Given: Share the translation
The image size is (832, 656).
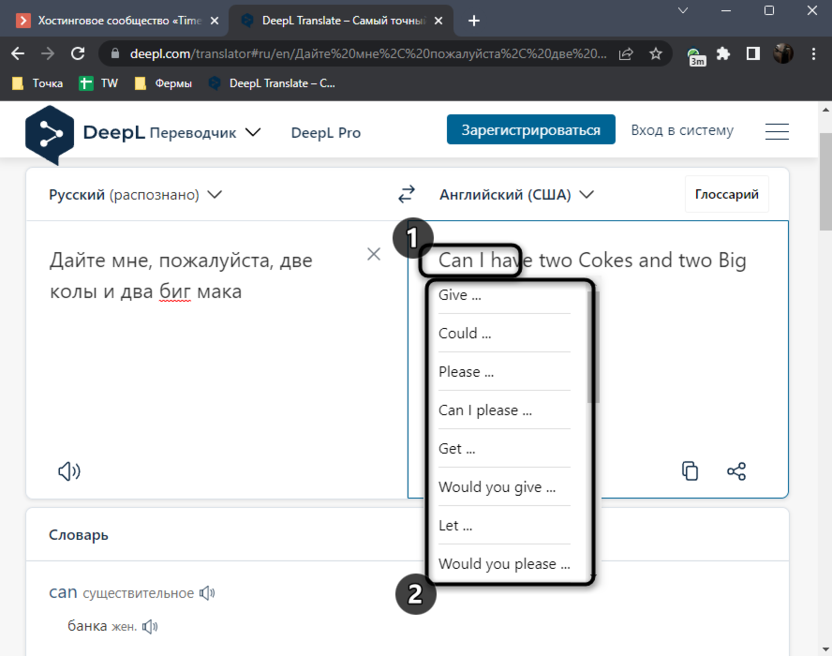Looking at the screenshot, I should (737, 471).
